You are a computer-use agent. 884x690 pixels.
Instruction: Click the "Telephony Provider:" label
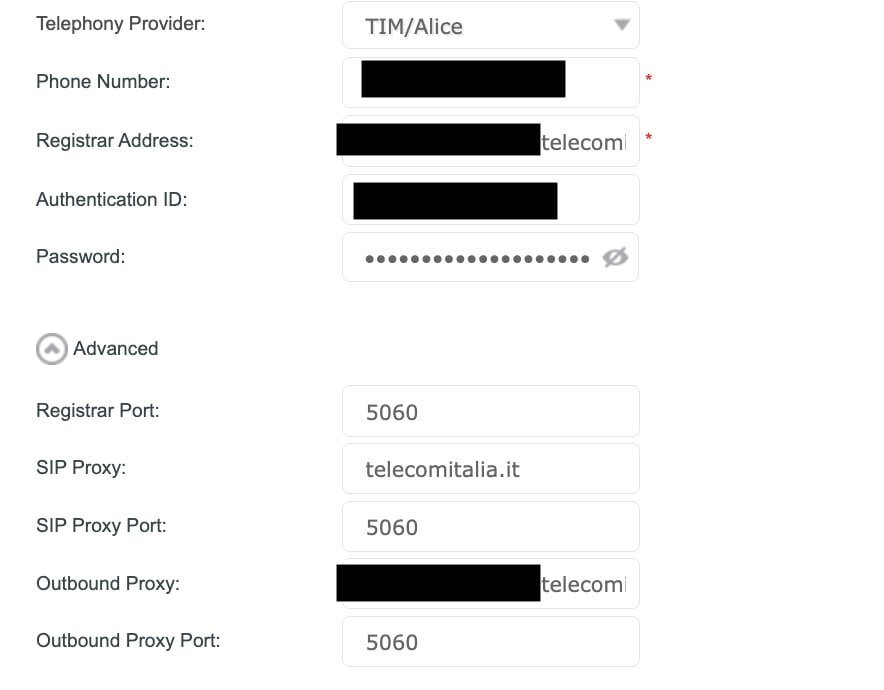120,23
